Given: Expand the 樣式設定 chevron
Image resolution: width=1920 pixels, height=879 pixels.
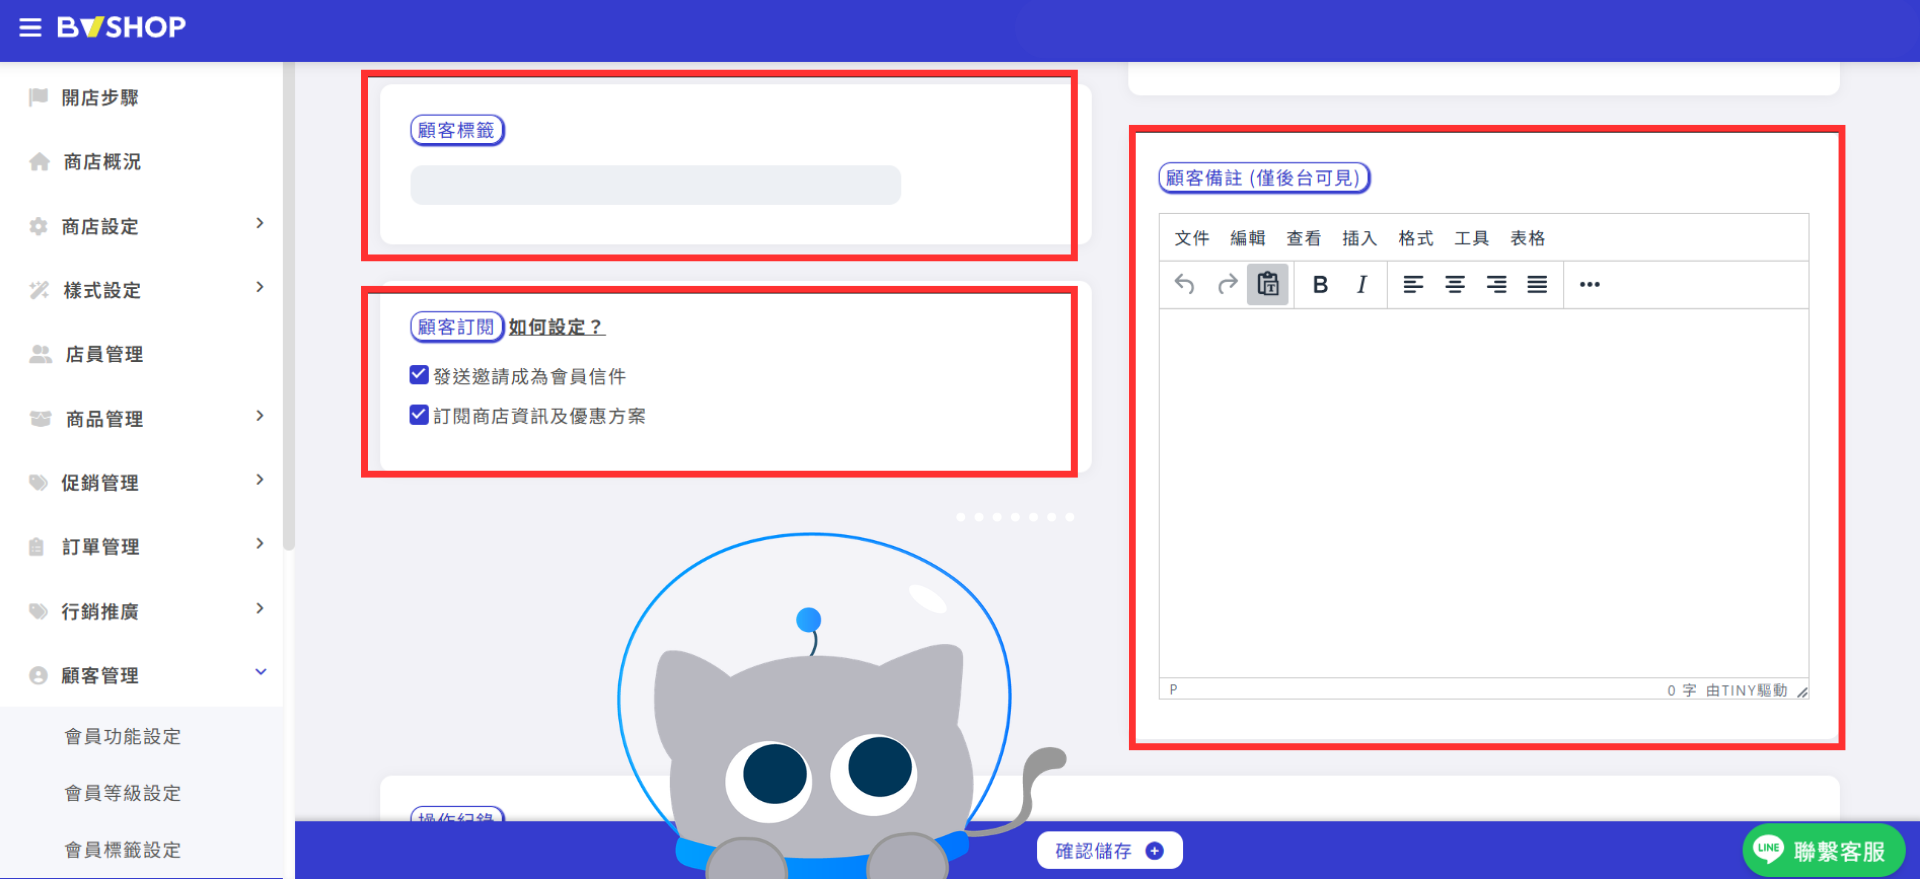Looking at the screenshot, I should pyautogui.click(x=260, y=287).
